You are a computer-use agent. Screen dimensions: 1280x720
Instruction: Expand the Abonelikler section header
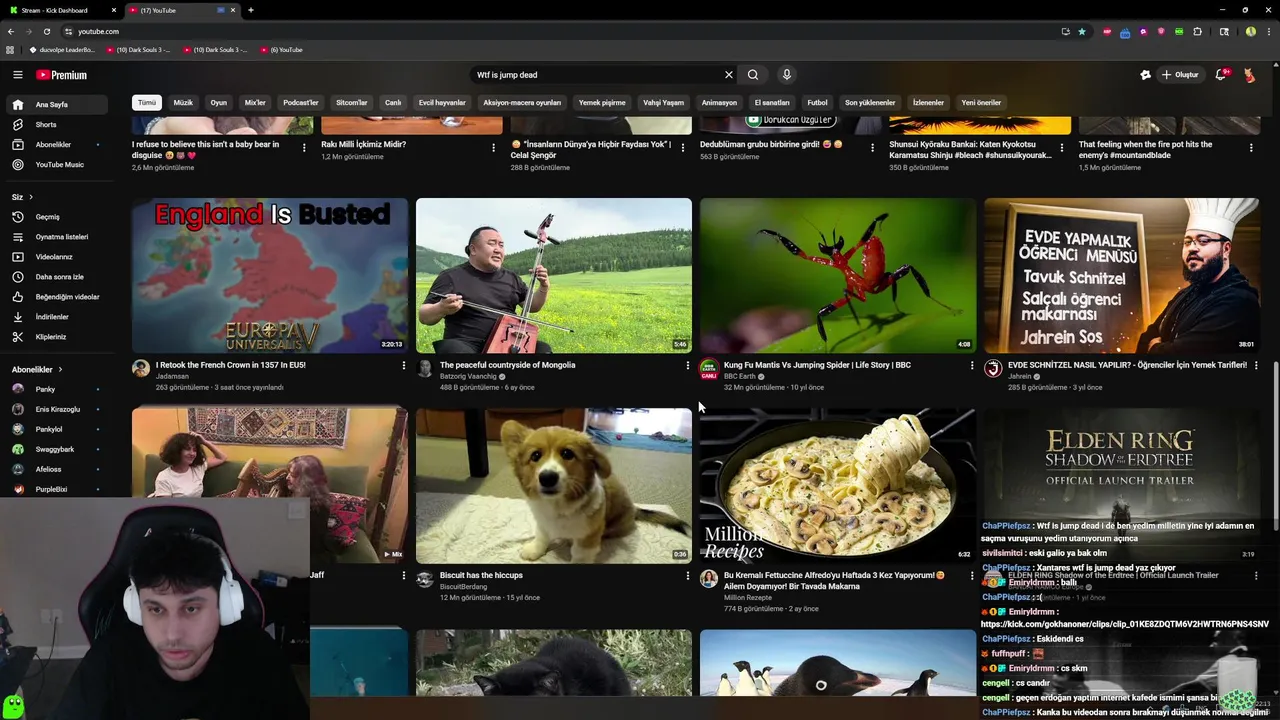pyautogui.click(x=37, y=370)
